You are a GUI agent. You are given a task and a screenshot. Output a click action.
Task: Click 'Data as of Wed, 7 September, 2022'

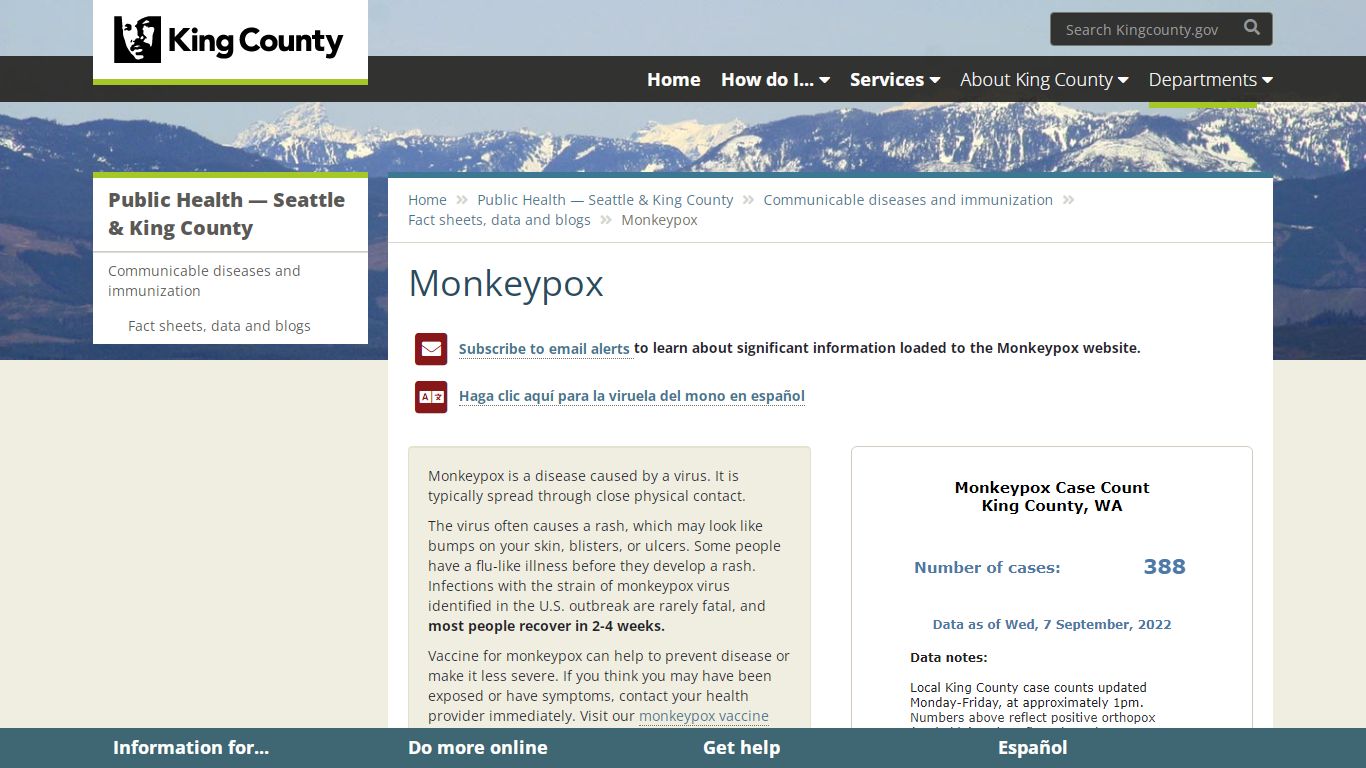1052,624
